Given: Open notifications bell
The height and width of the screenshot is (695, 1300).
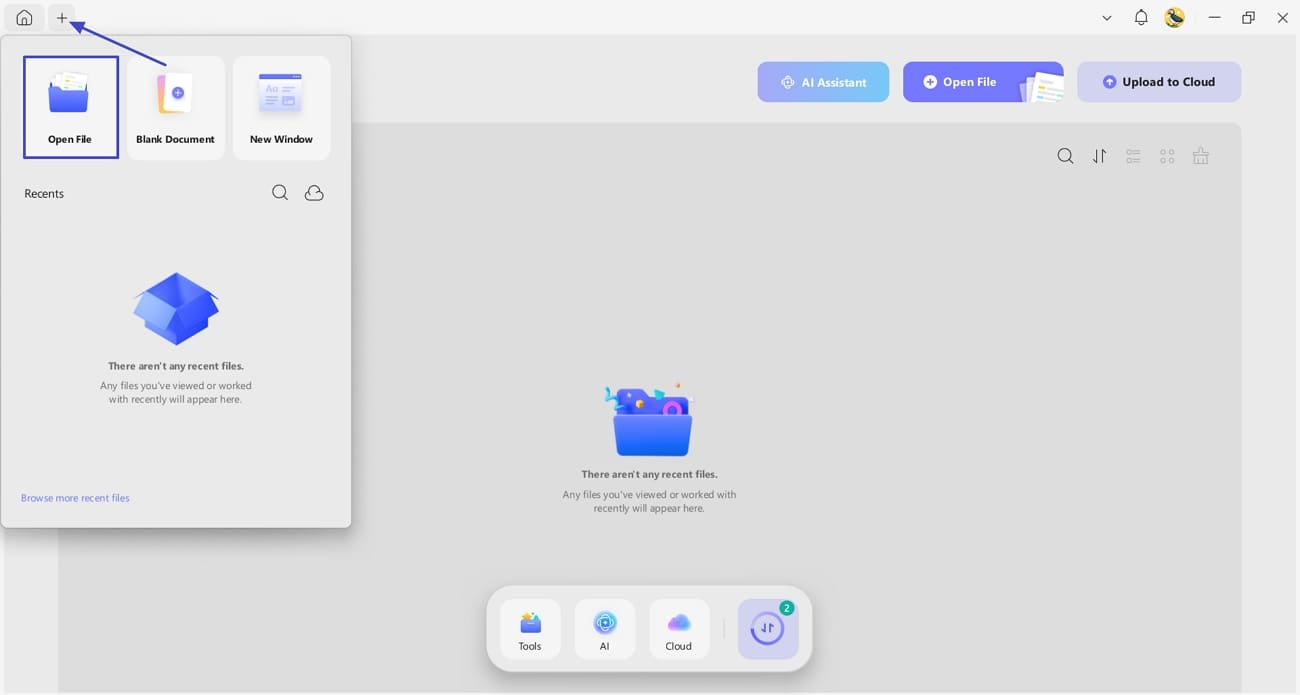Looking at the screenshot, I should [1141, 18].
